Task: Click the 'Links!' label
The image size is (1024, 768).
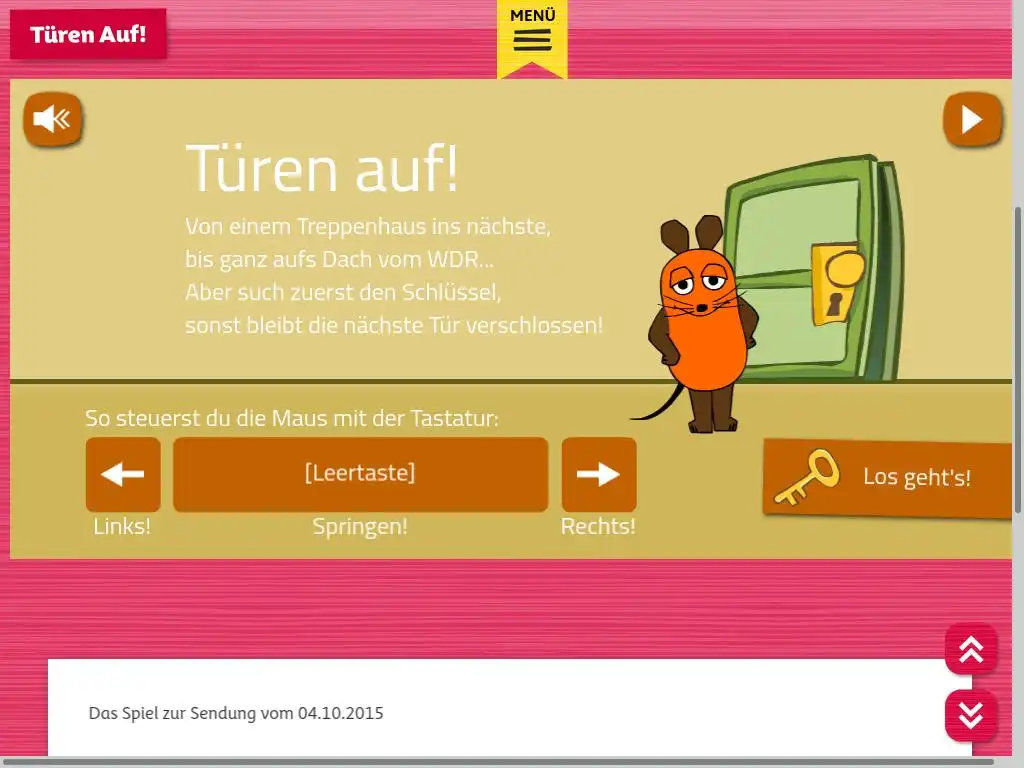Action: [x=122, y=526]
